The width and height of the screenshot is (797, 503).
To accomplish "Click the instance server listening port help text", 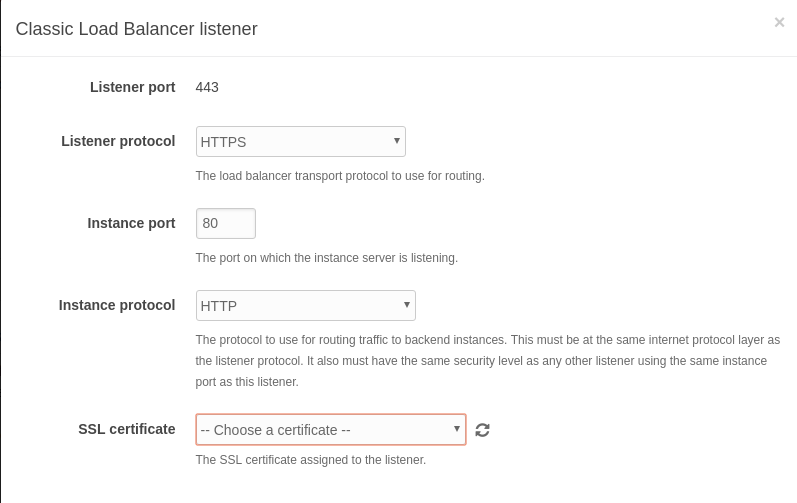I will (x=326, y=258).
